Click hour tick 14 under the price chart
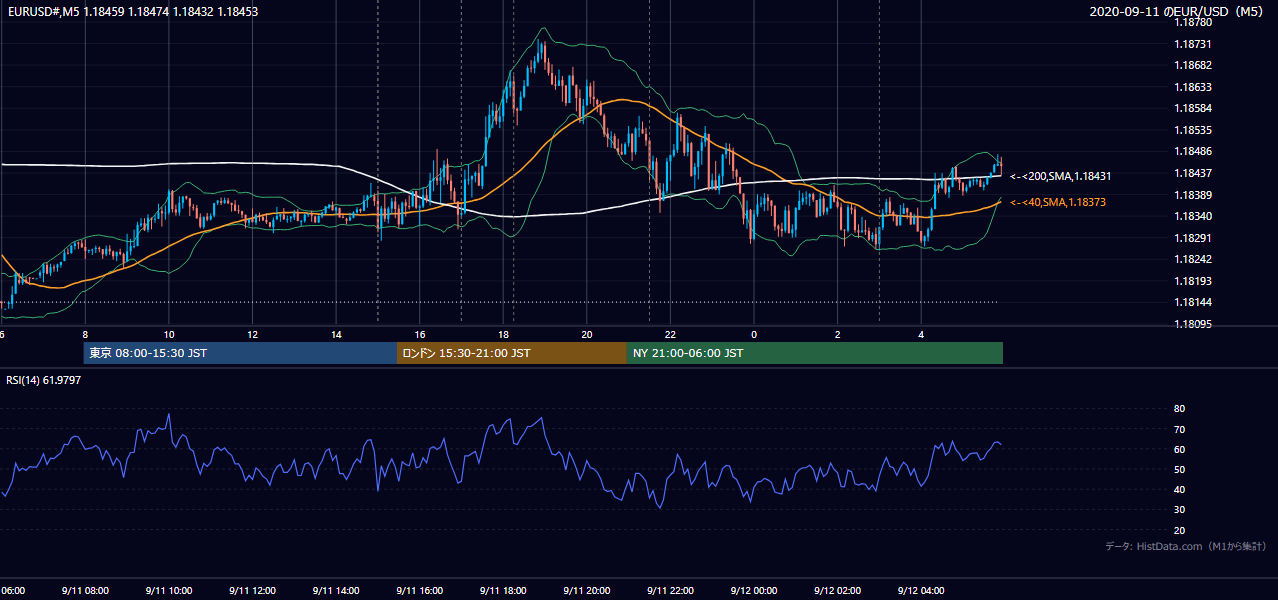1278x600 pixels. click(336, 334)
